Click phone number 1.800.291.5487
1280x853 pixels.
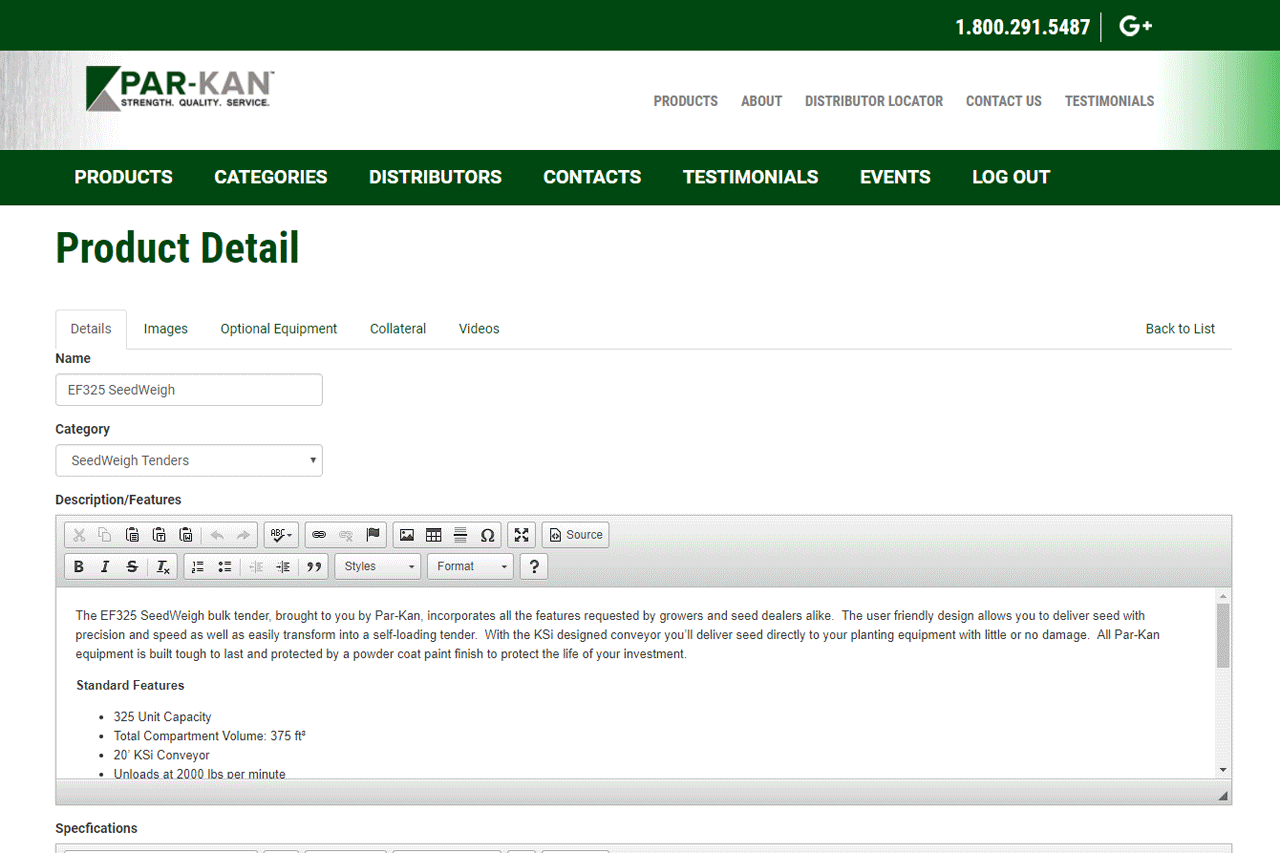coord(1022,27)
